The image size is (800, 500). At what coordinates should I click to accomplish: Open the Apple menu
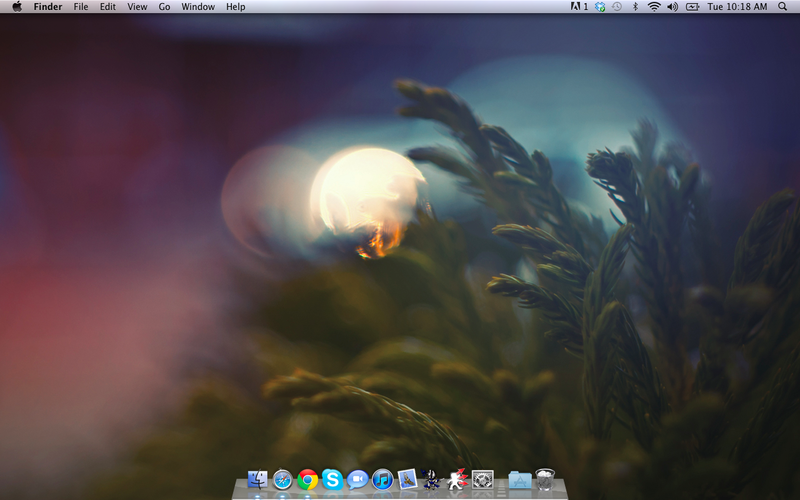(16, 7)
